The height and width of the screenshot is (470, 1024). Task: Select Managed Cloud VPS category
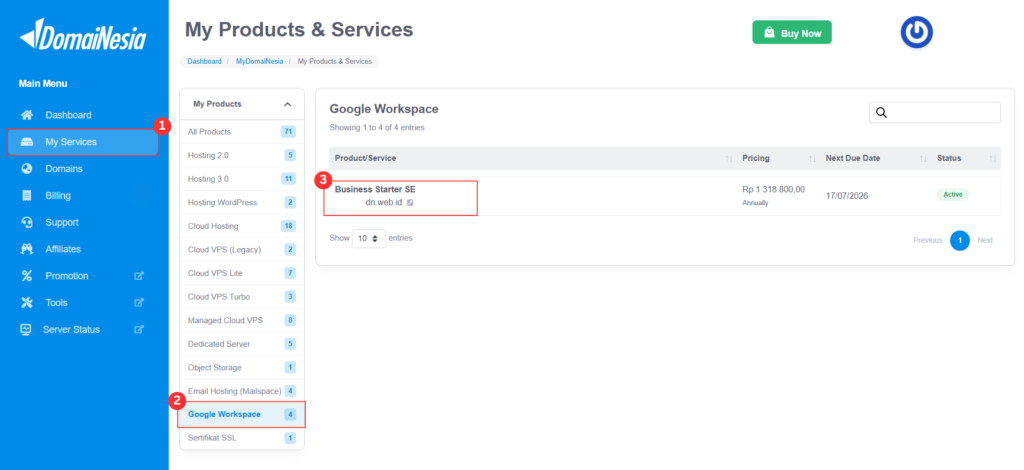pyautogui.click(x=242, y=321)
